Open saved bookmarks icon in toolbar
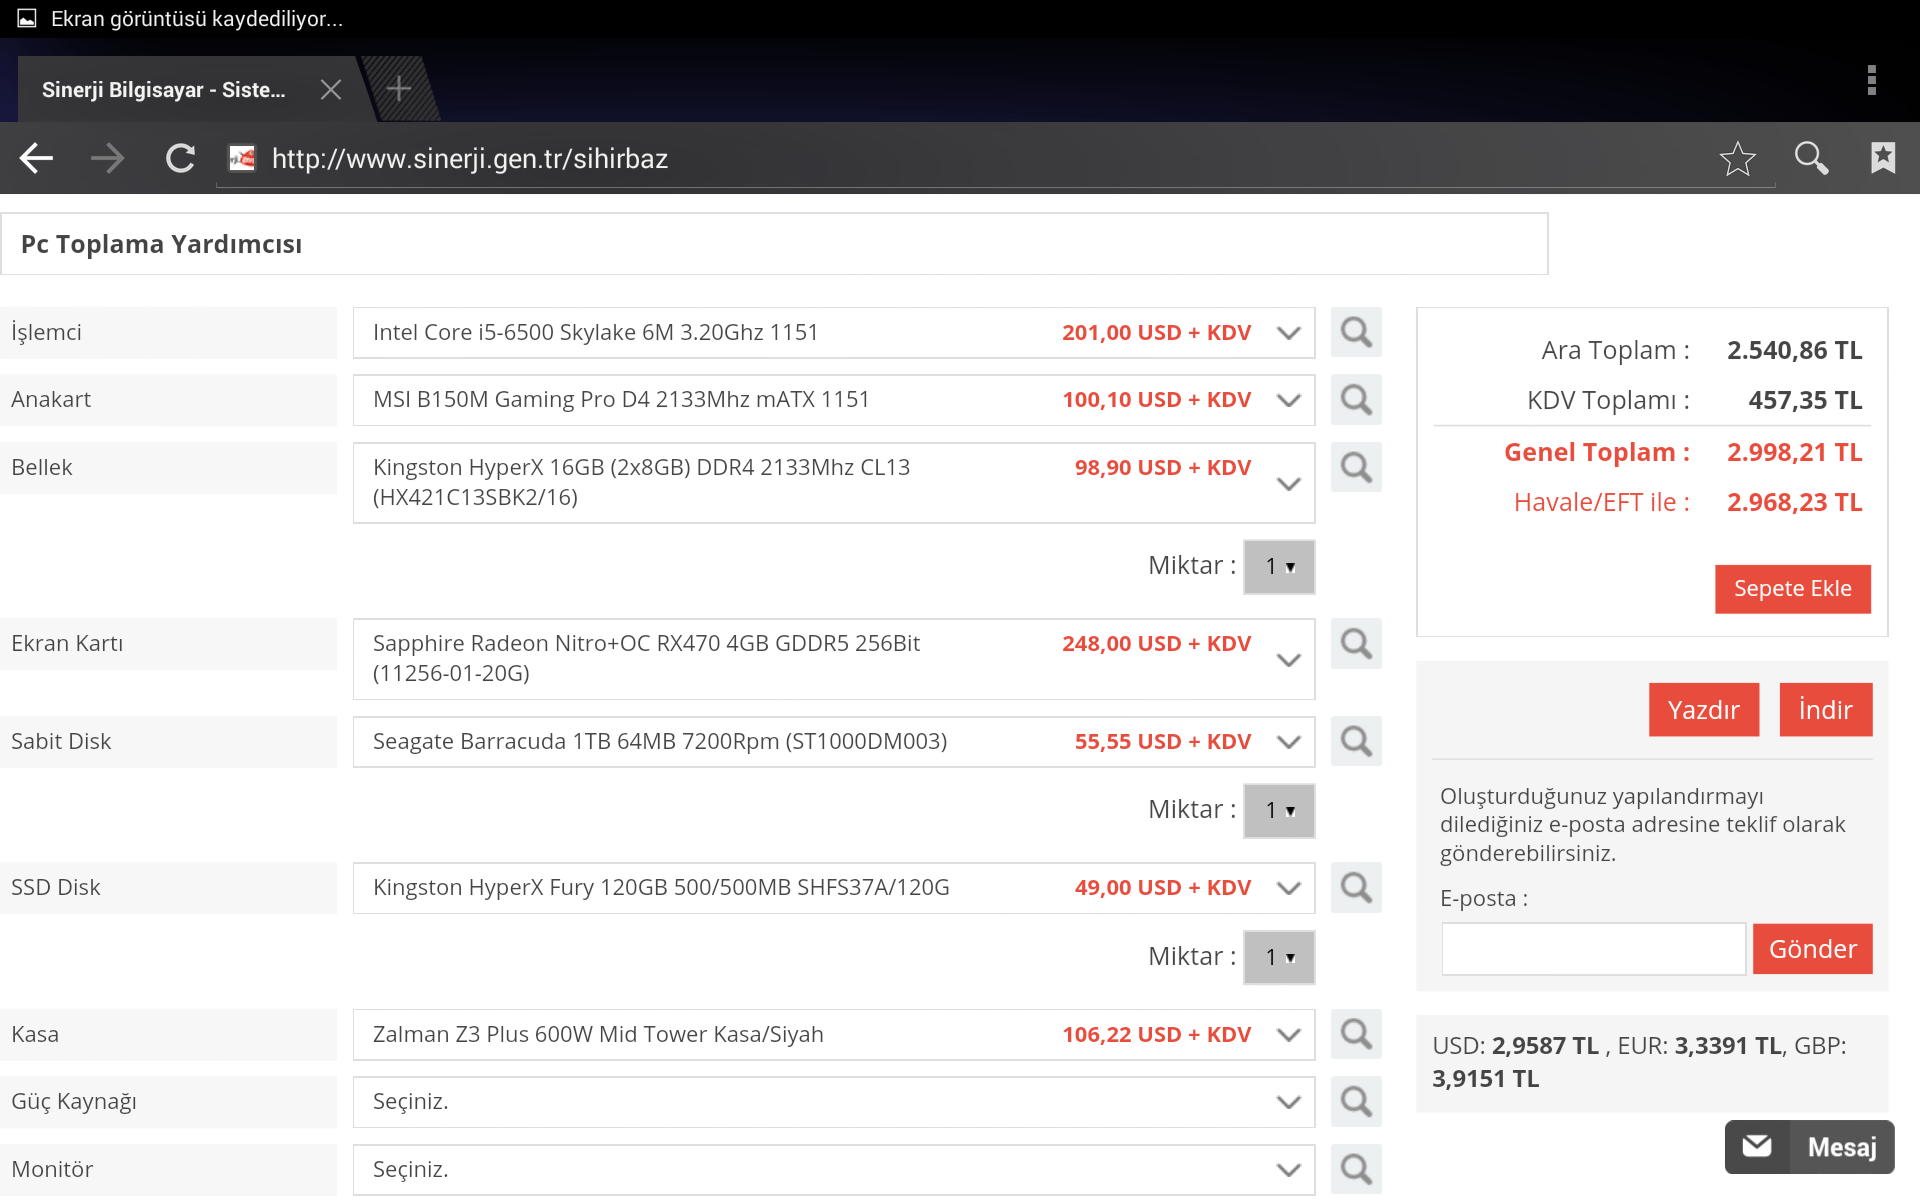Viewport: 1920px width, 1200px height. 1883,158
